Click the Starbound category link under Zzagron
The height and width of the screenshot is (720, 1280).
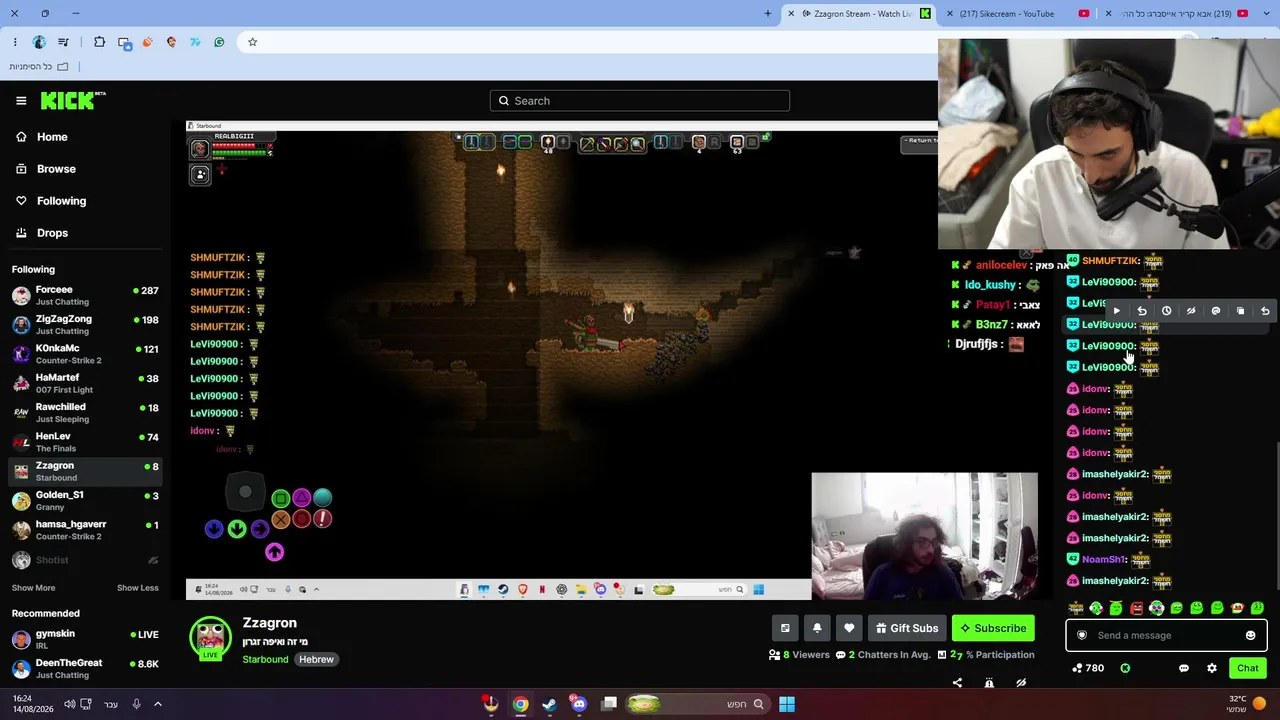(x=265, y=659)
